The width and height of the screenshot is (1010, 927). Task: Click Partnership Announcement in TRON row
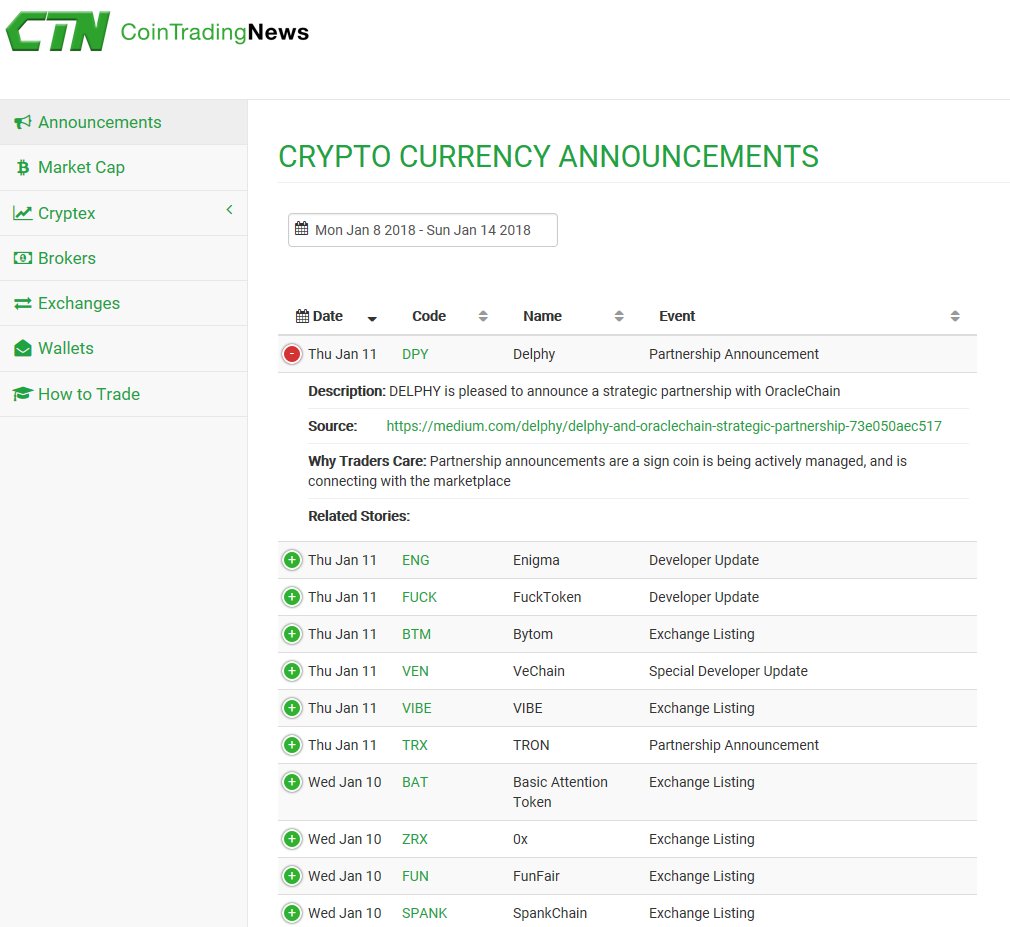(x=734, y=745)
